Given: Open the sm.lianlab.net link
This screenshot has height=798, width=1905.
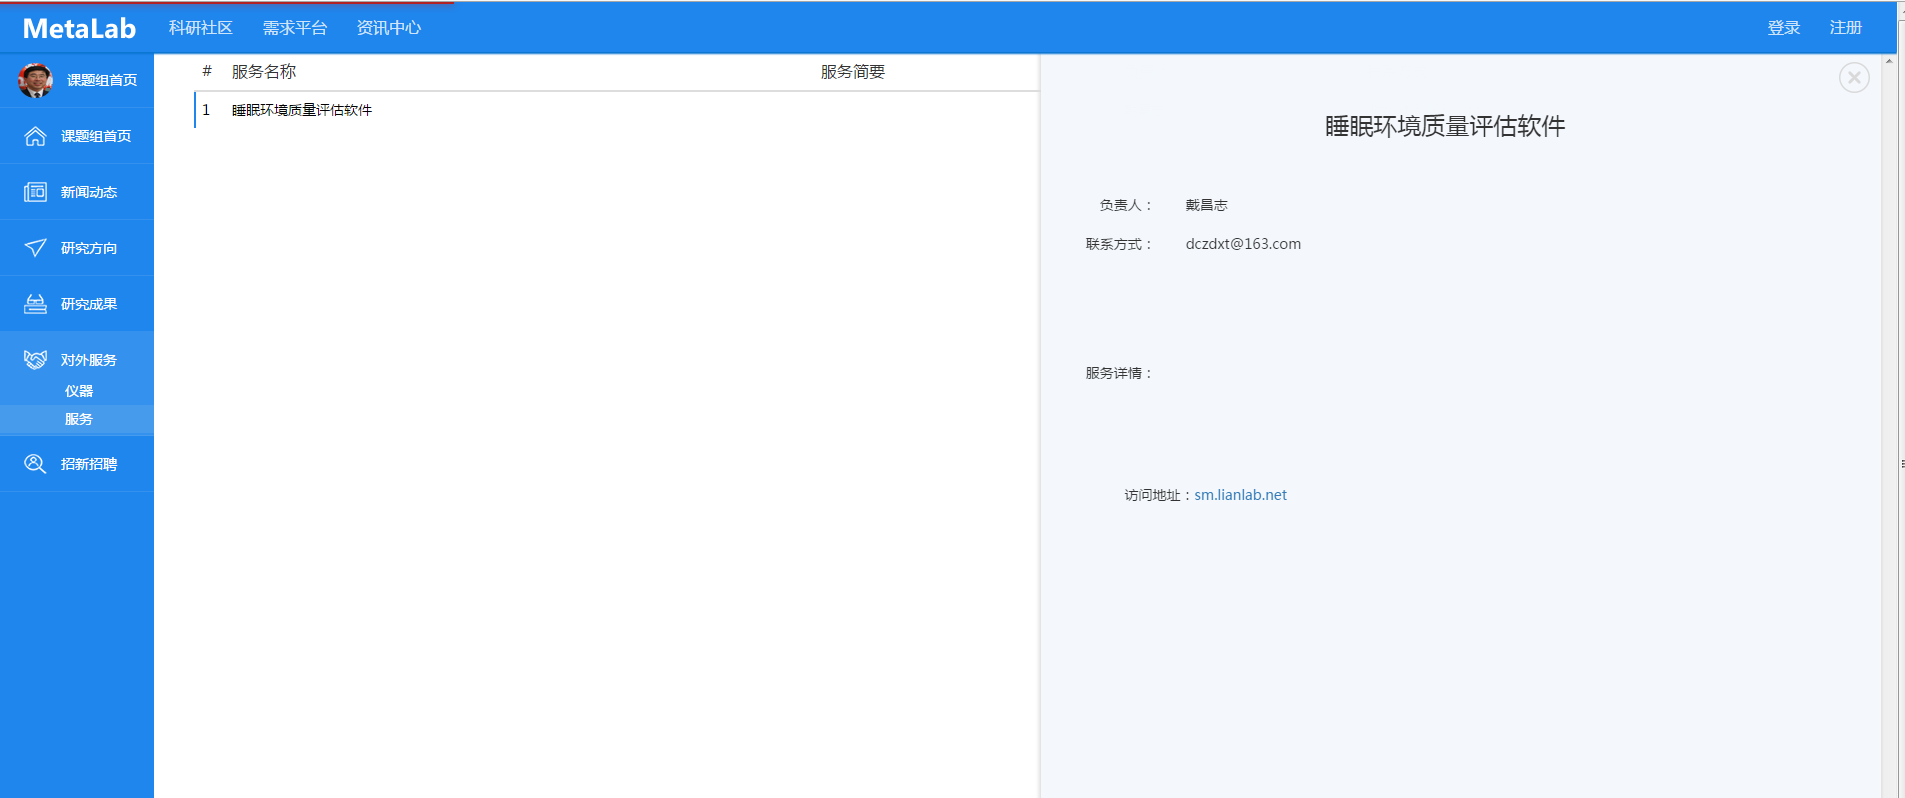Looking at the screenshot, I should tap(1240, 495).
